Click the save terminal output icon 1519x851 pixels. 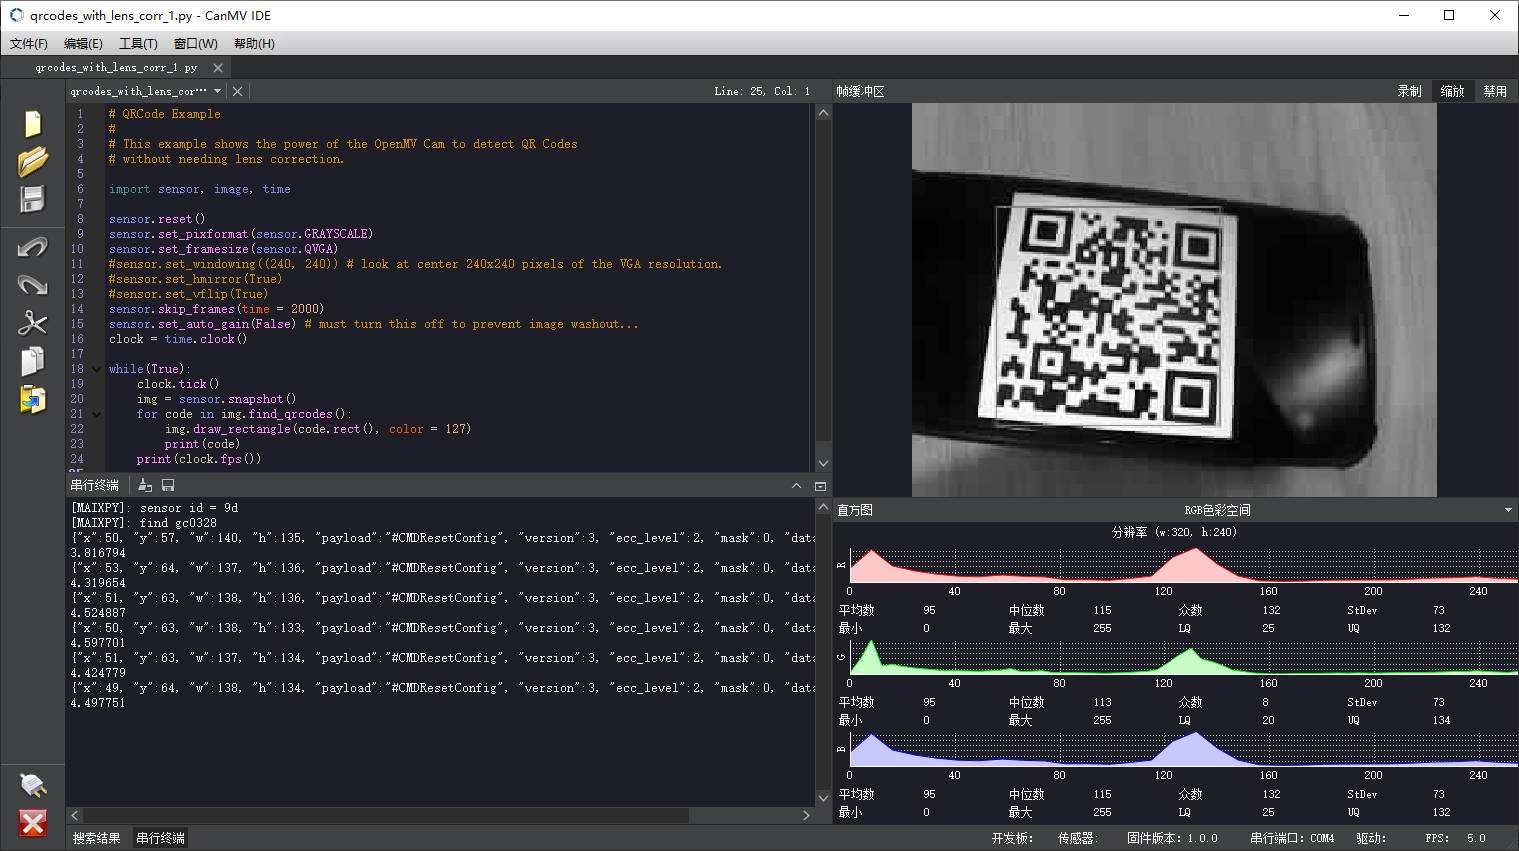point(168,485)
